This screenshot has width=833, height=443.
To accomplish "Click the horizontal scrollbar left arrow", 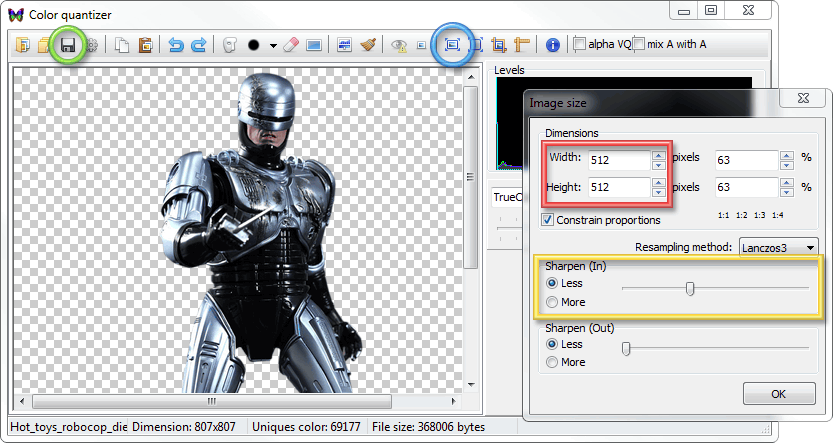I will click(x=22, y=401).
